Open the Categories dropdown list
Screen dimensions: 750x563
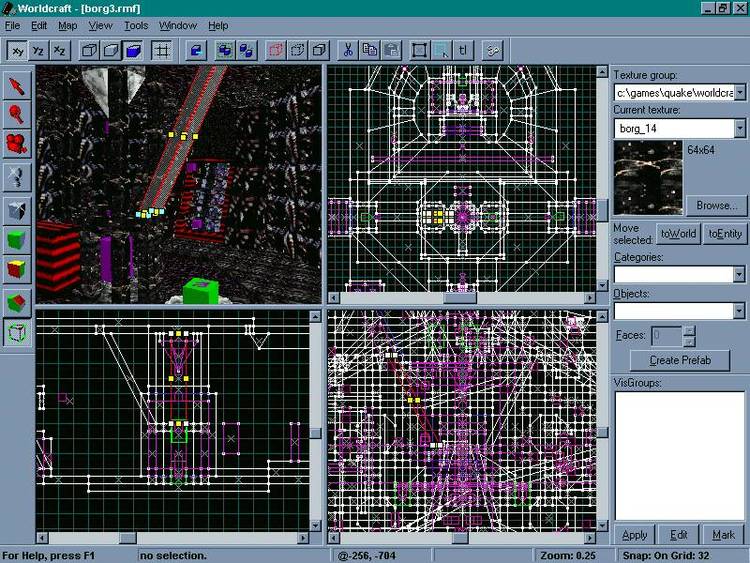click(x=739, y=274)
